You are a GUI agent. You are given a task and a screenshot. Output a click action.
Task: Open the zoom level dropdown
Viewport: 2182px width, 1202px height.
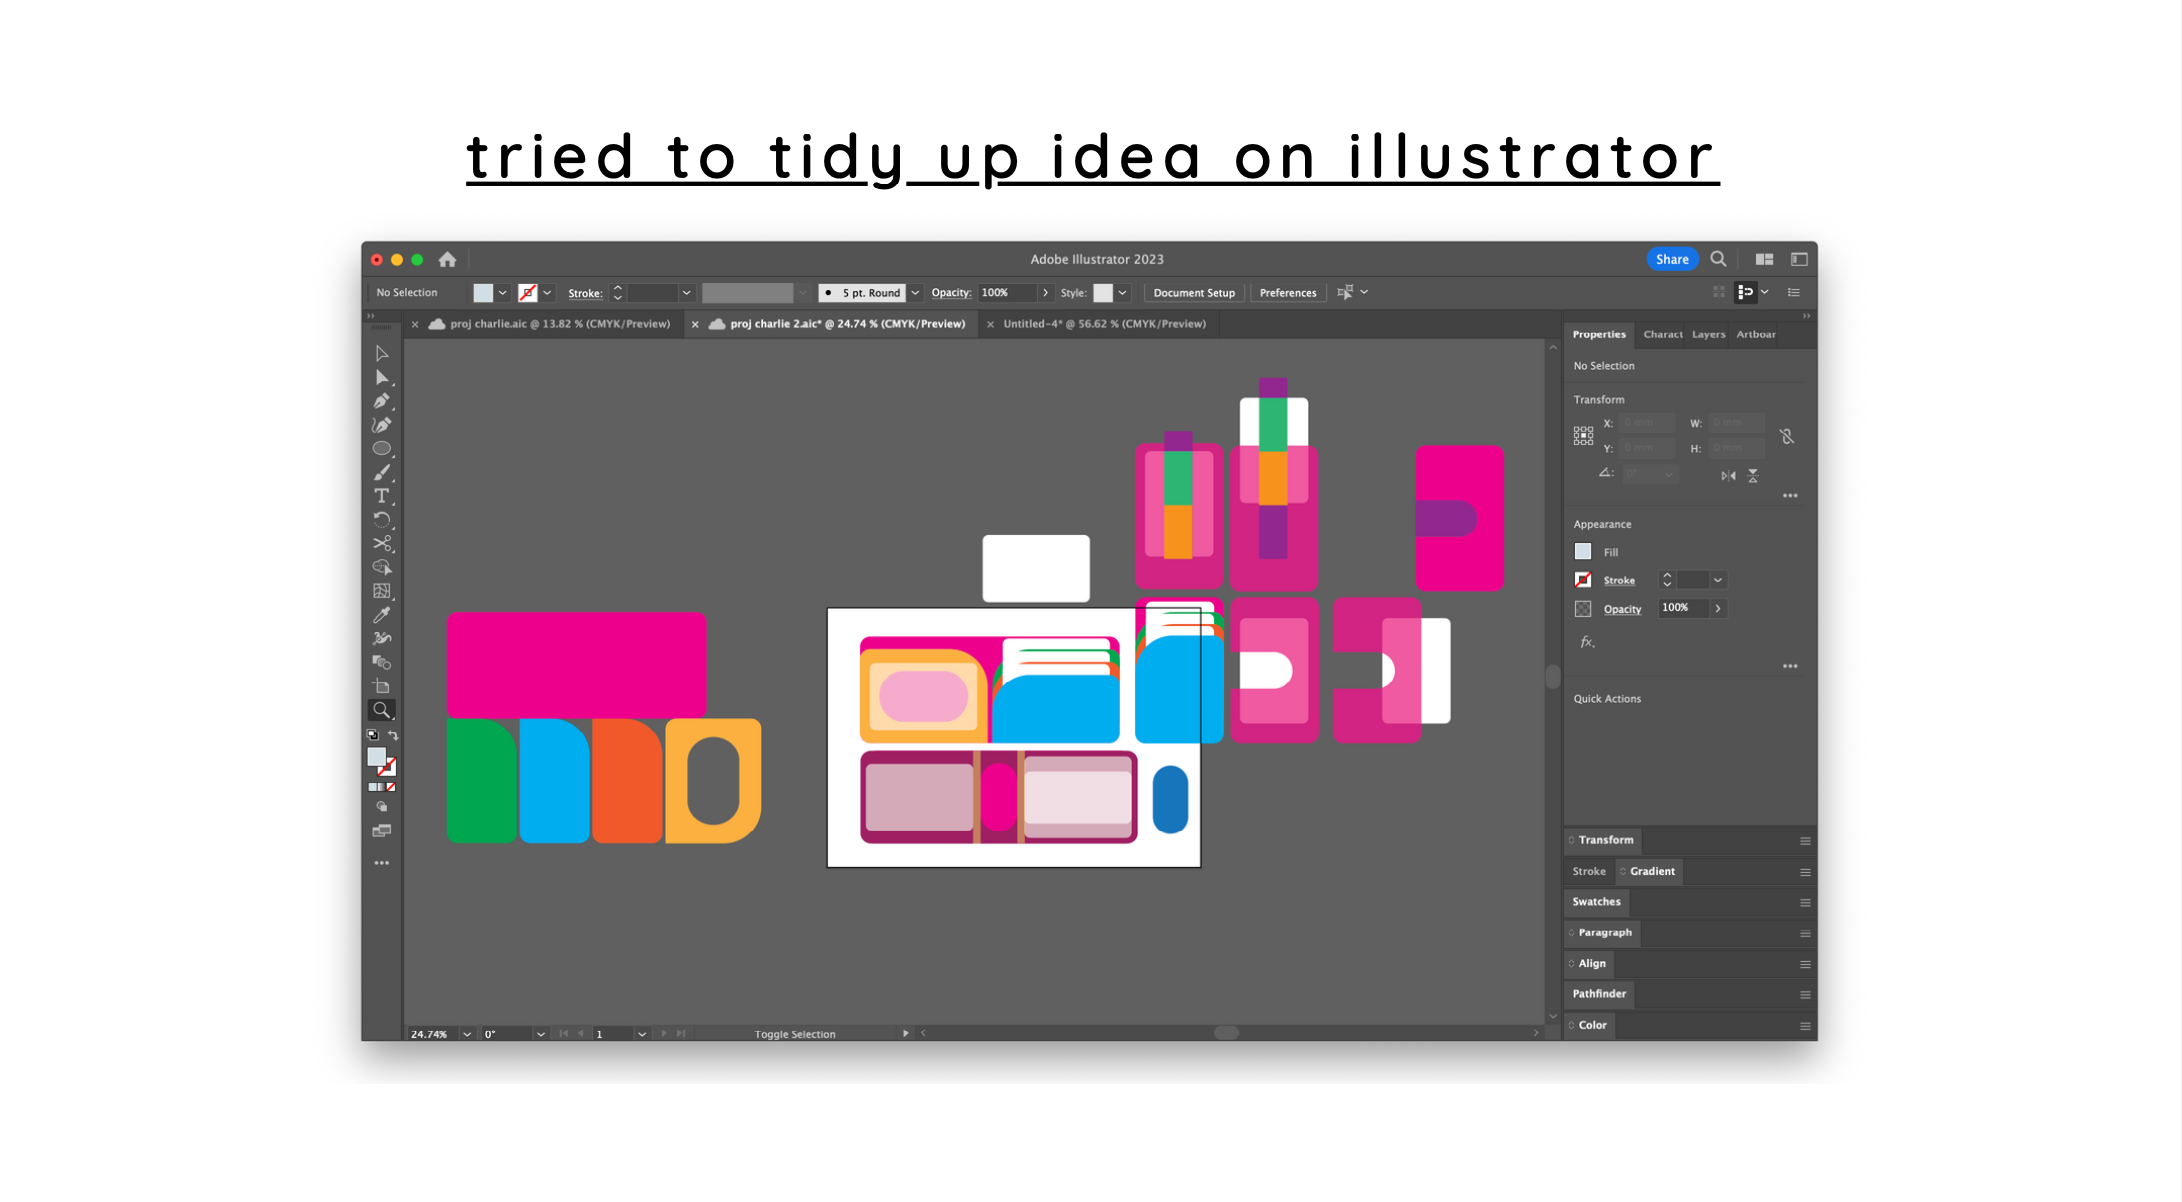pos(467,1034)
